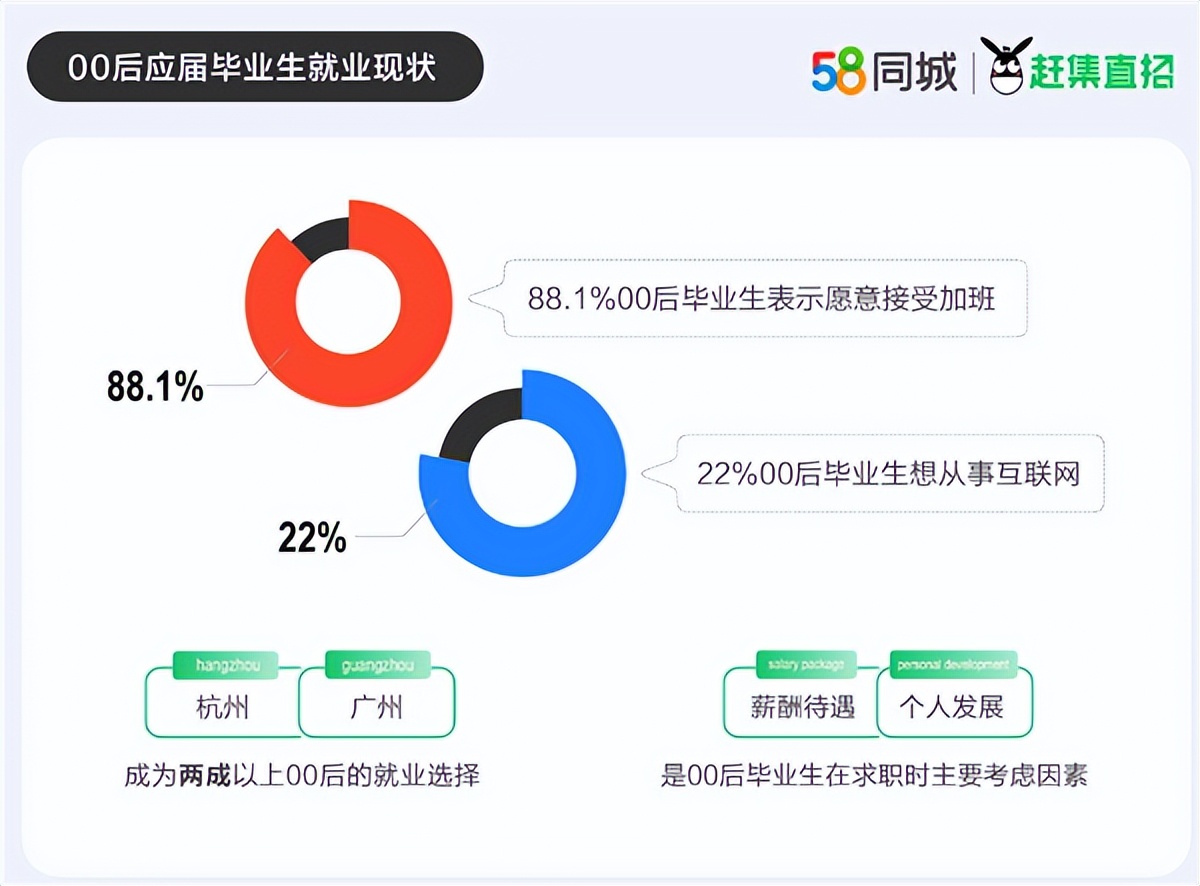Click the 个人发展 box
1200x886 pixels.
click(x=952, y=708)
